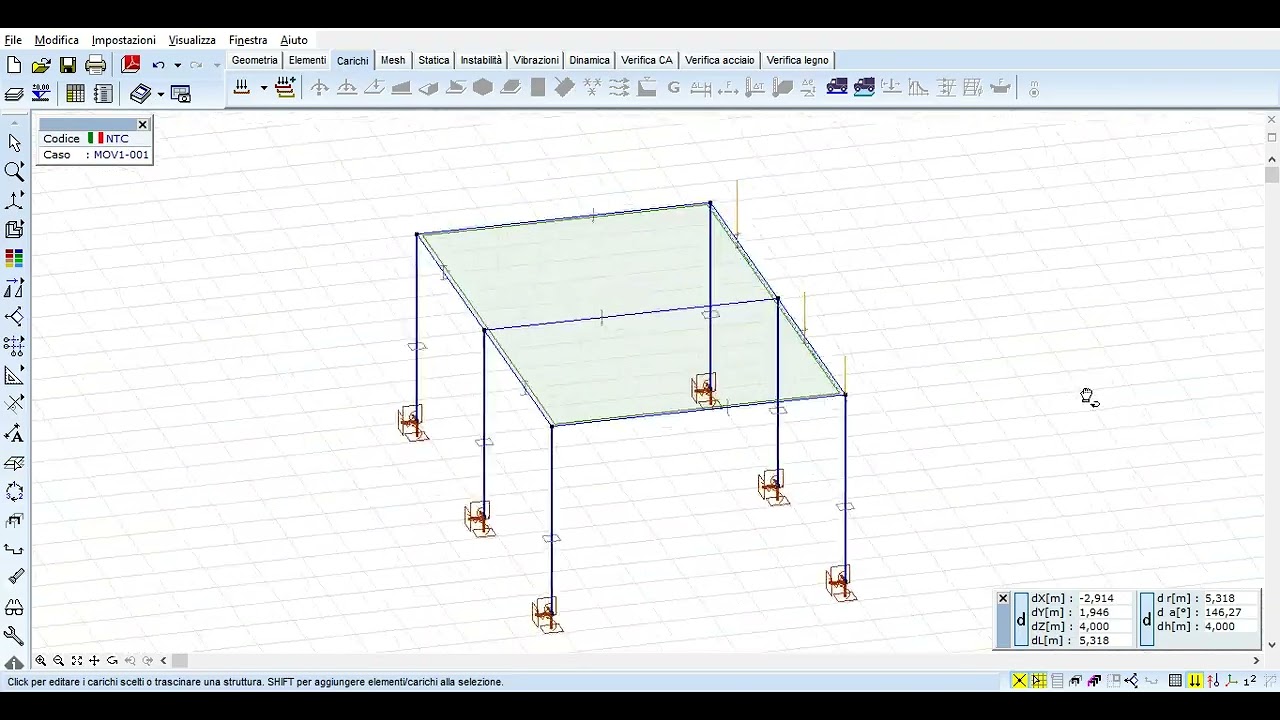Click the first moving load truck icon
1280x720 pixels.
pos(837,87)
